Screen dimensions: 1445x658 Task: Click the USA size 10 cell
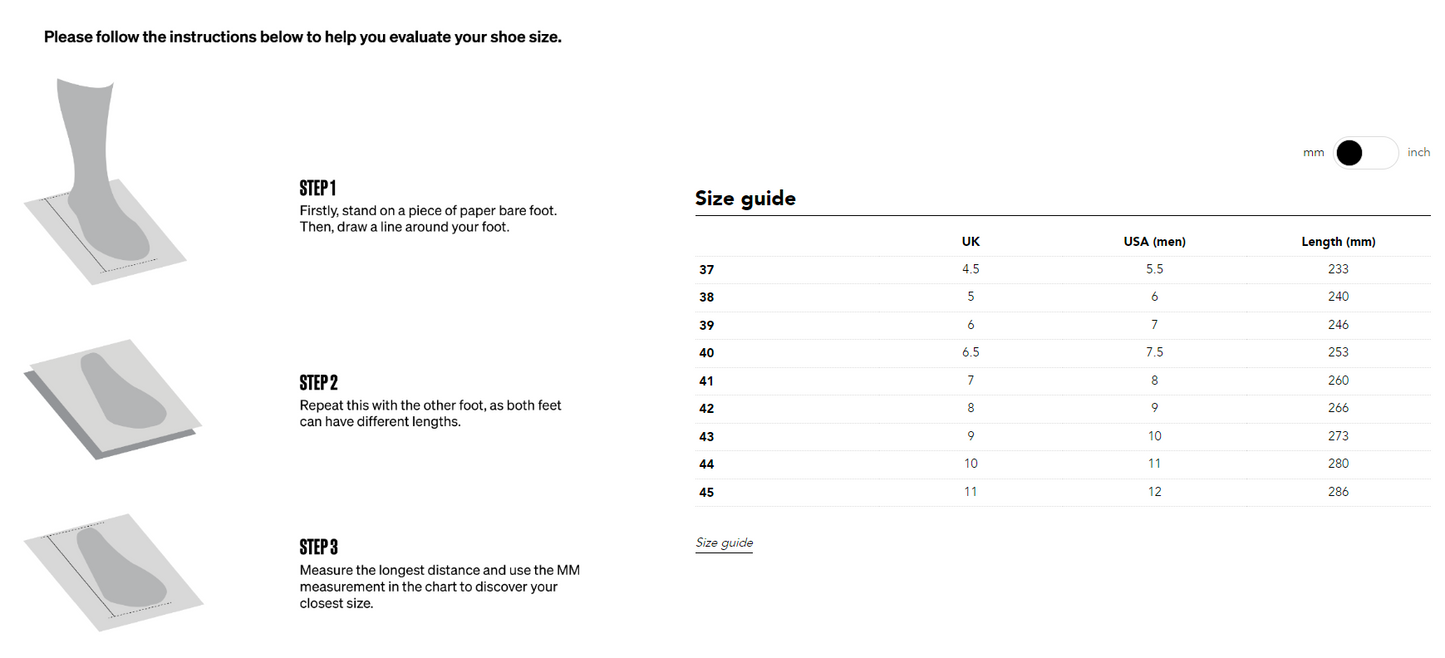[1154, 436]
